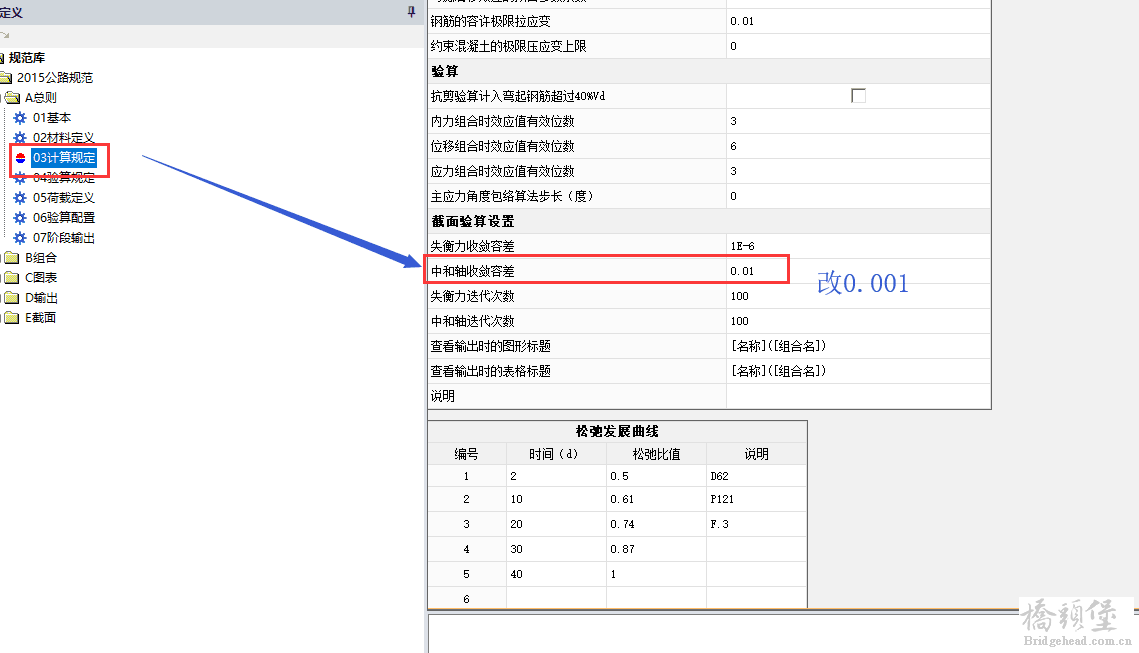This screenshot has width=1139, height=653.
Task: Click ratio cell 0.5 in row 1
Action: pos(657,476)
